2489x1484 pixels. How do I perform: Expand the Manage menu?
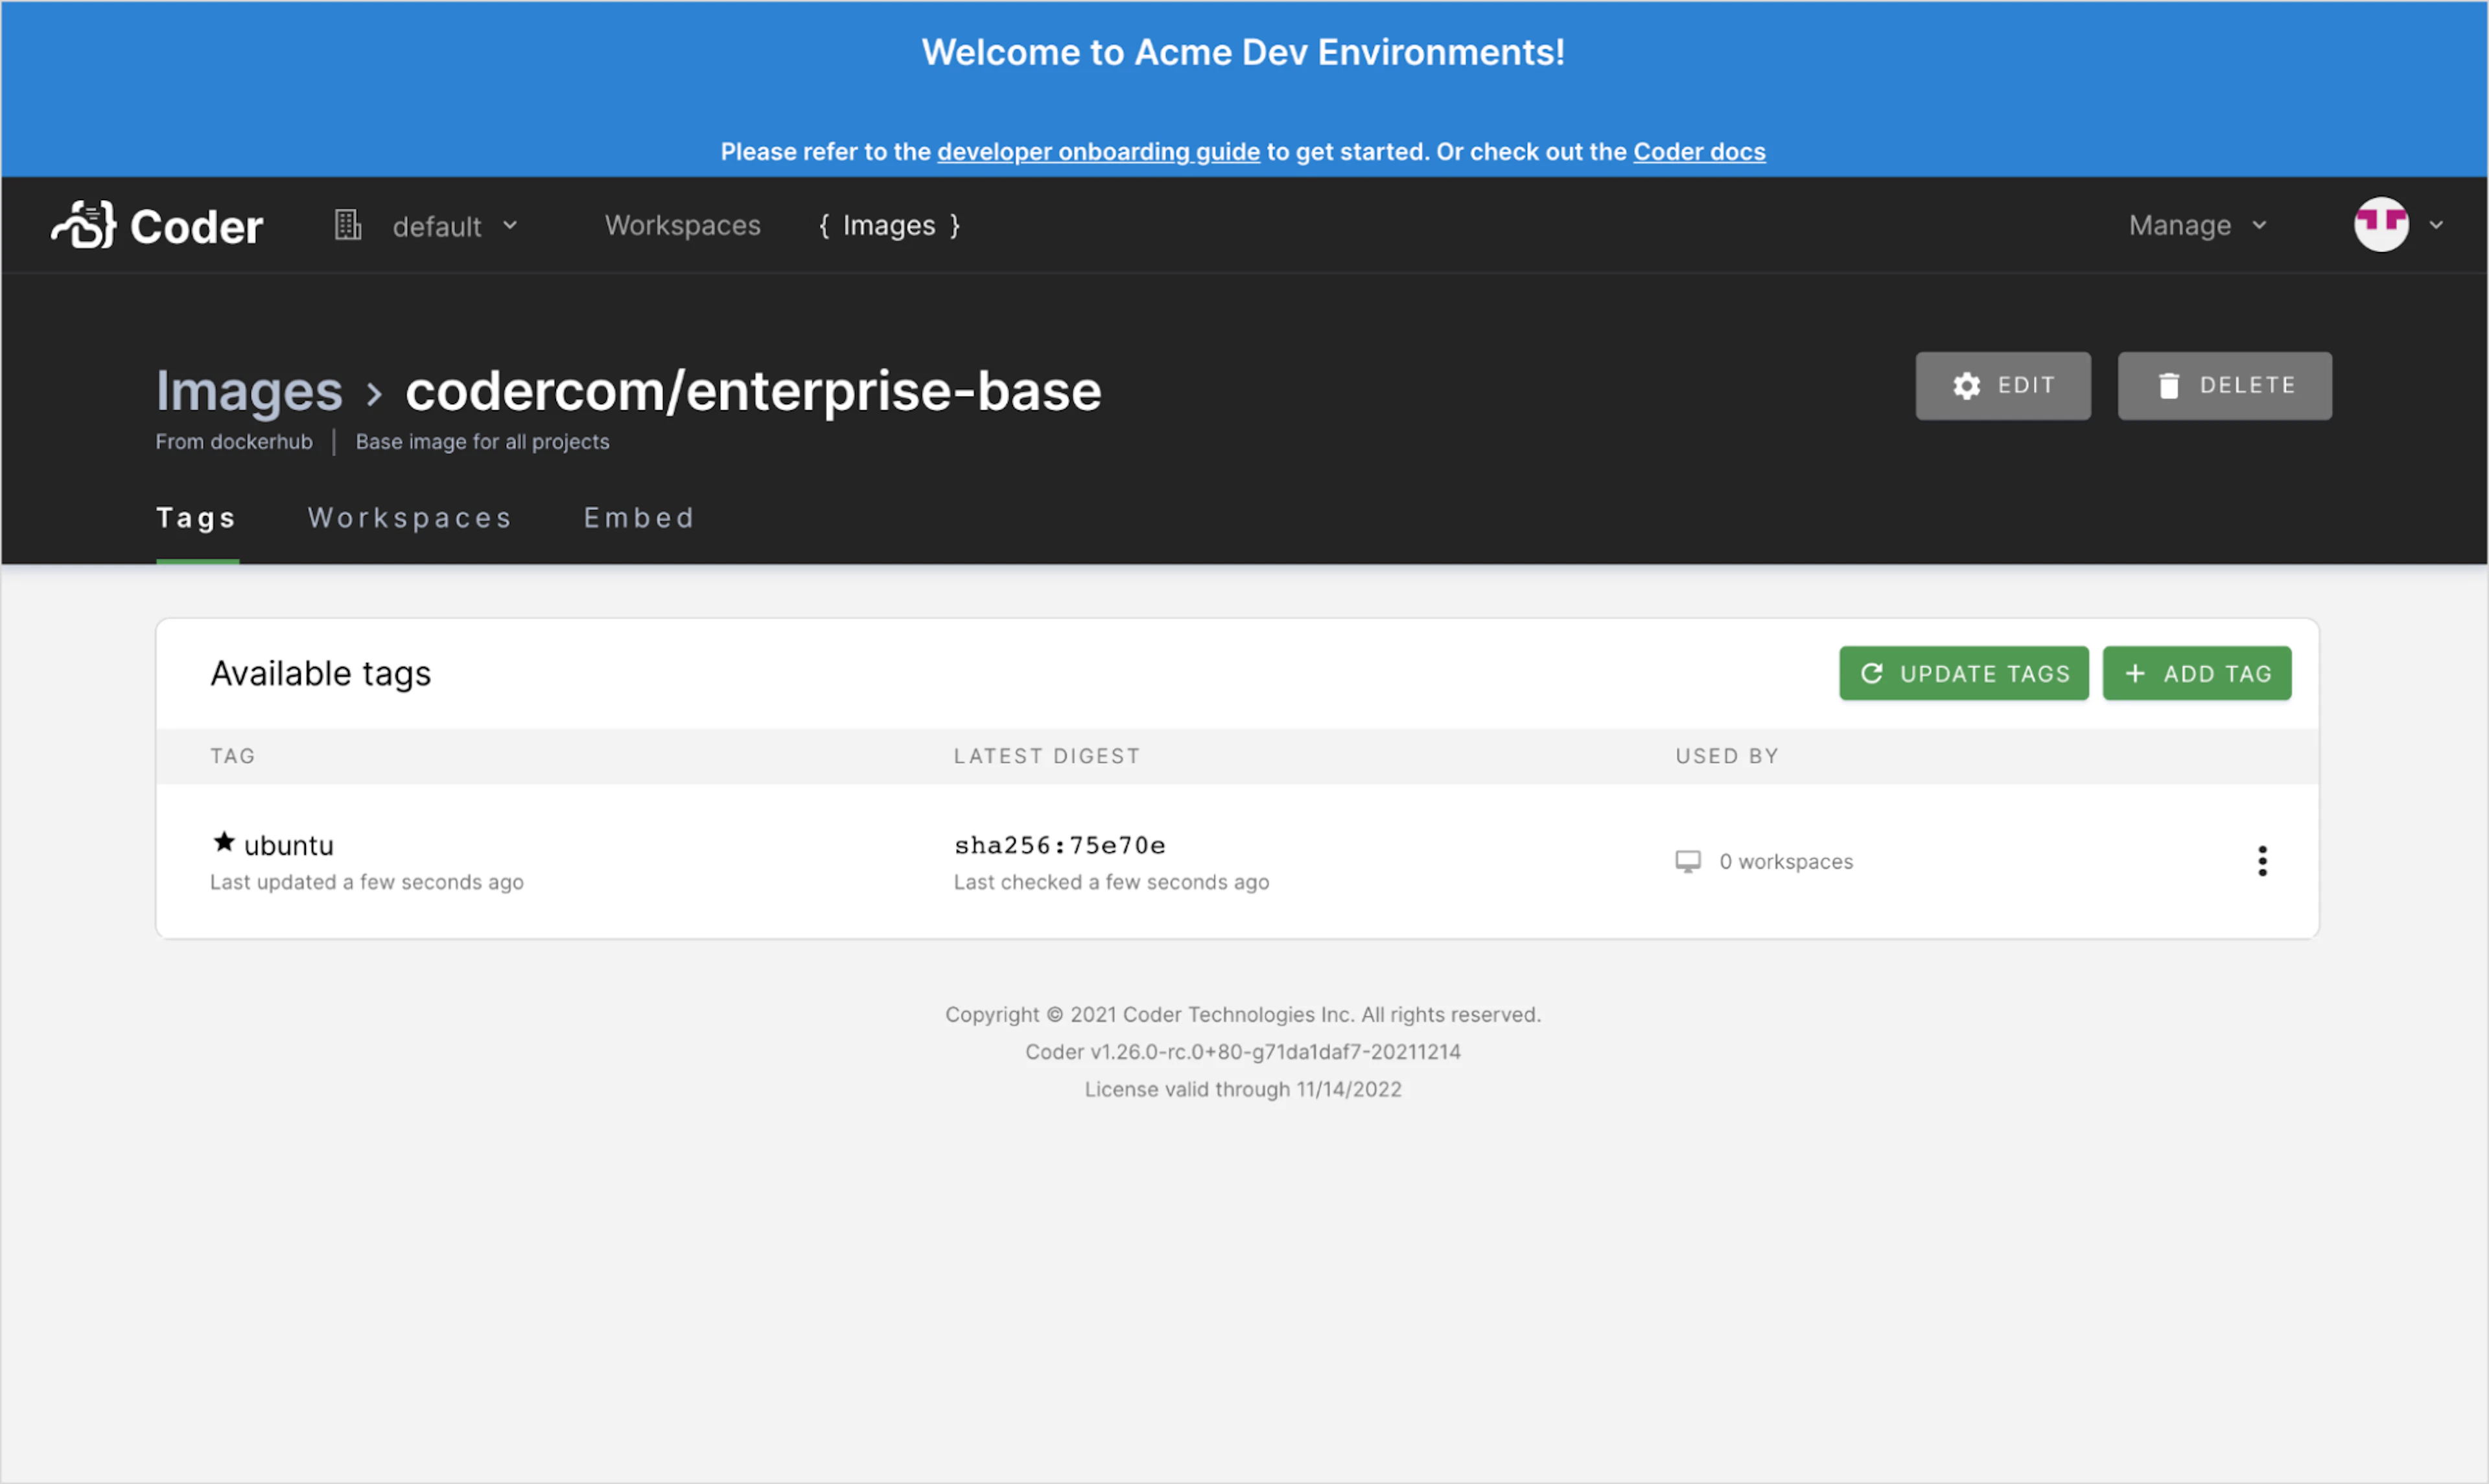(2197, 225)
